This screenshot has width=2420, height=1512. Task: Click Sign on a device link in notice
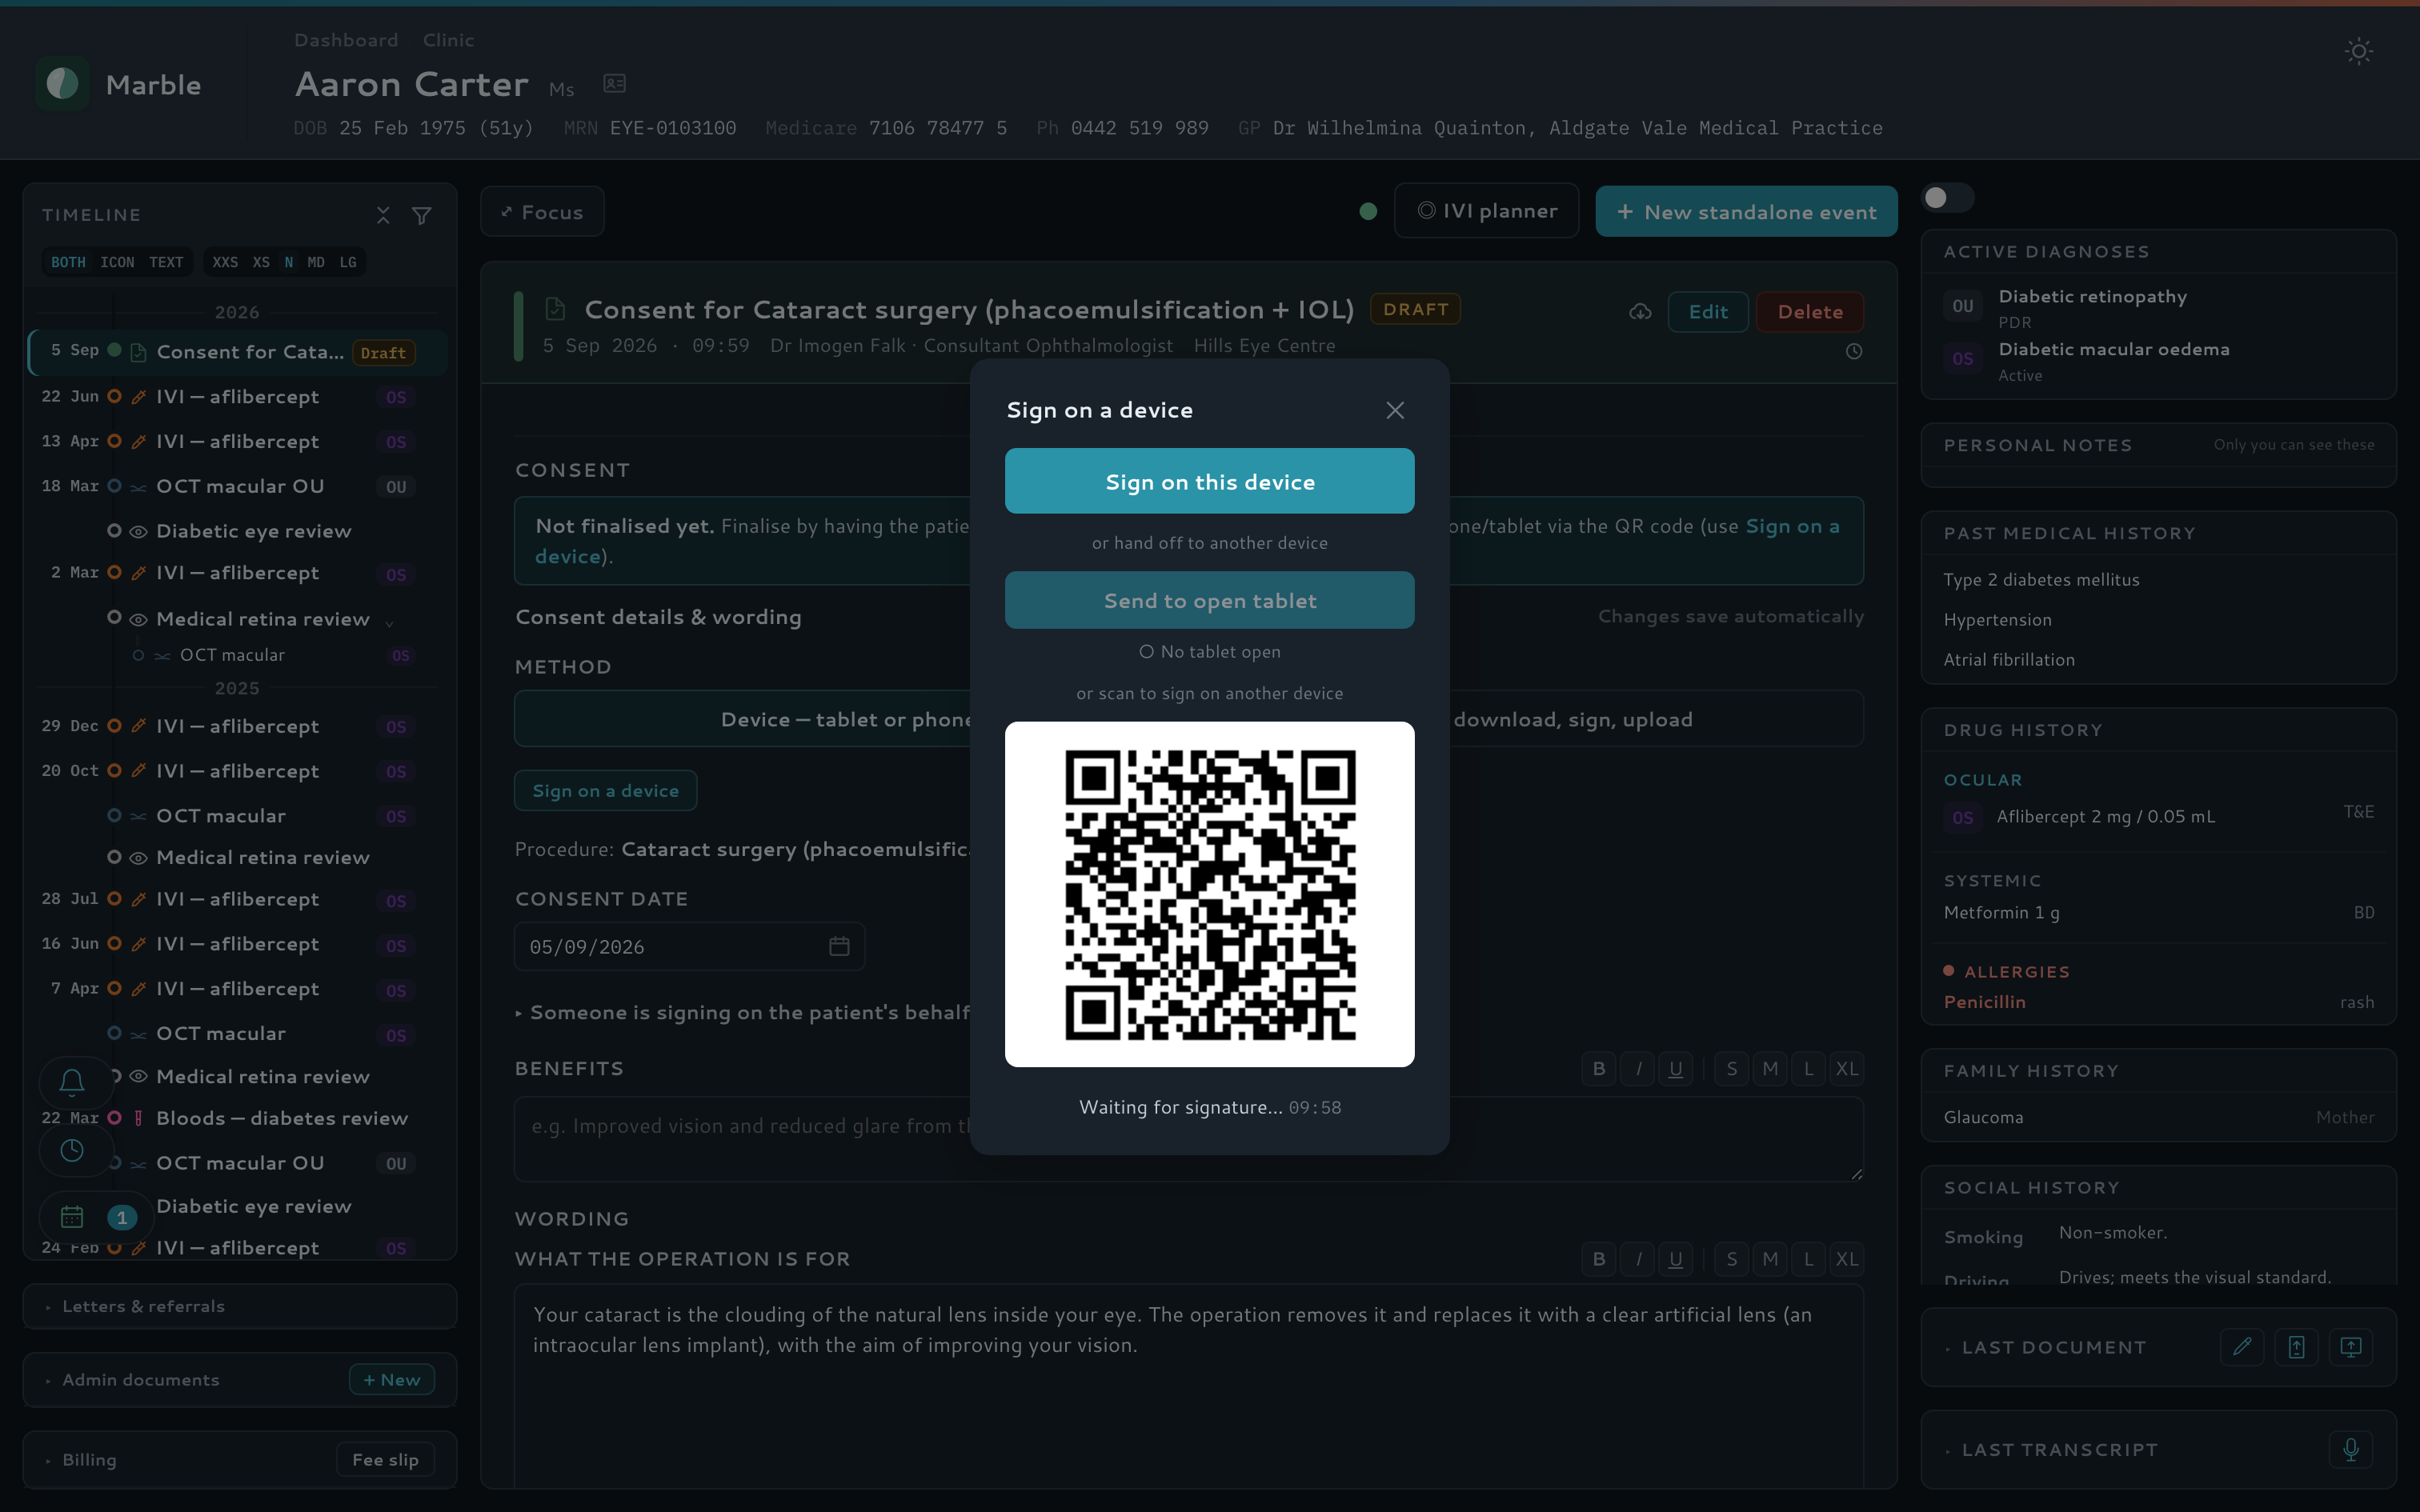point(1792,526)
